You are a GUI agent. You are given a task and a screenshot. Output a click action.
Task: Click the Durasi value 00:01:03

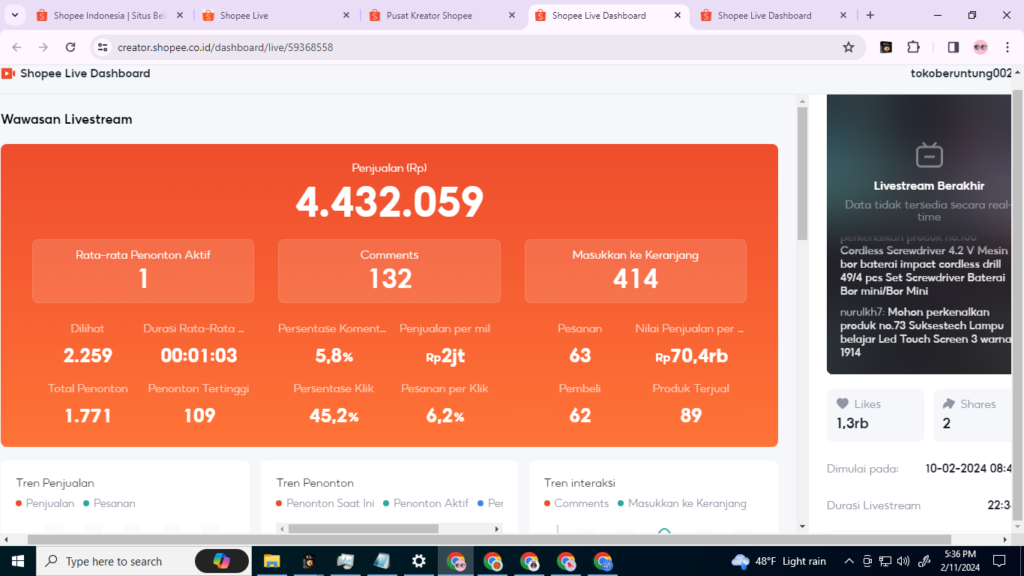(199, 355)
